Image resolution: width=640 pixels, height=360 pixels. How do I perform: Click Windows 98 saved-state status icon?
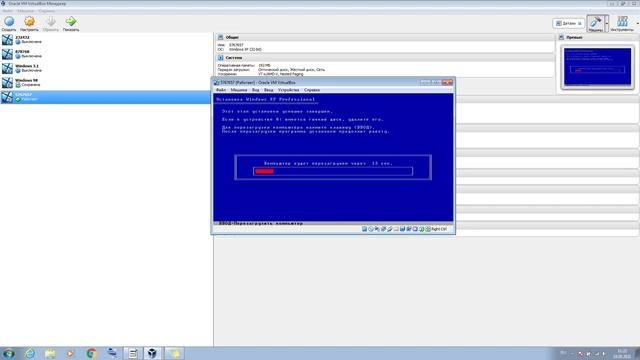[x=18, y=85]
